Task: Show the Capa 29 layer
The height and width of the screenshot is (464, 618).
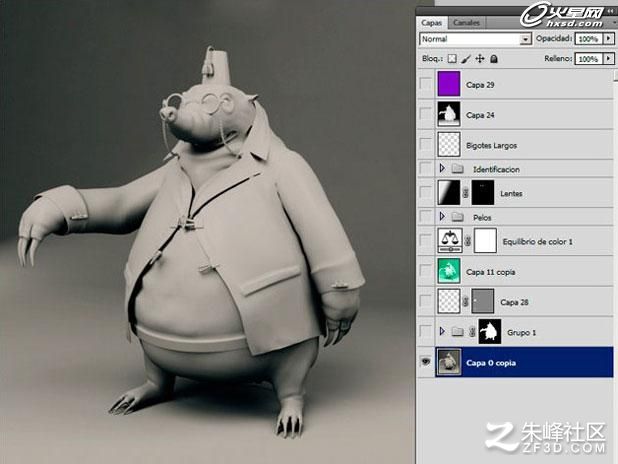Action: coord(426,84)
